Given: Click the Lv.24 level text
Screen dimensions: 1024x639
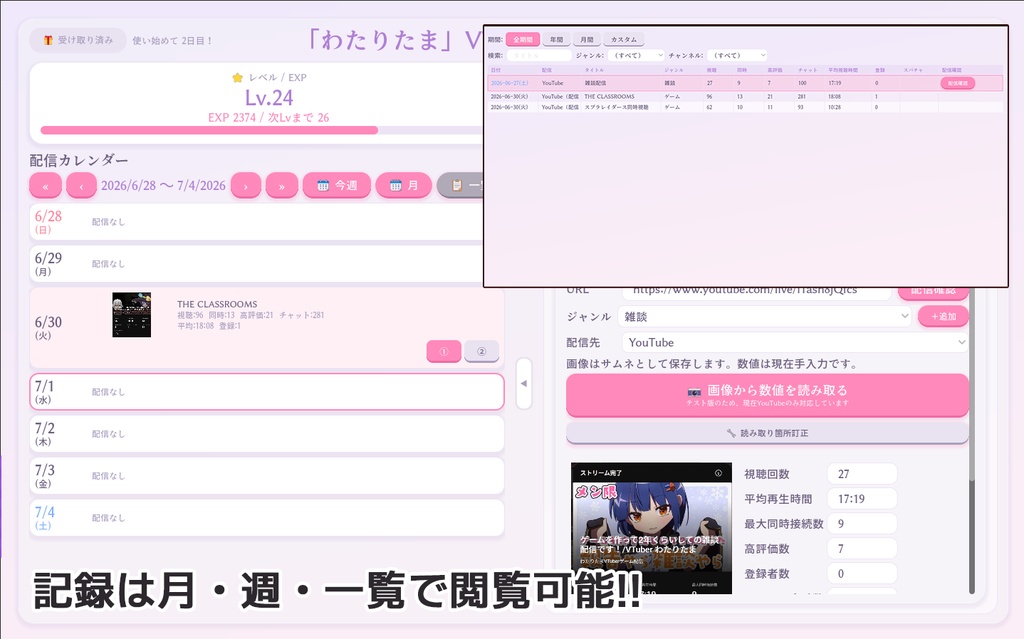Looking at the screenshot, I should tap(269, 98).
